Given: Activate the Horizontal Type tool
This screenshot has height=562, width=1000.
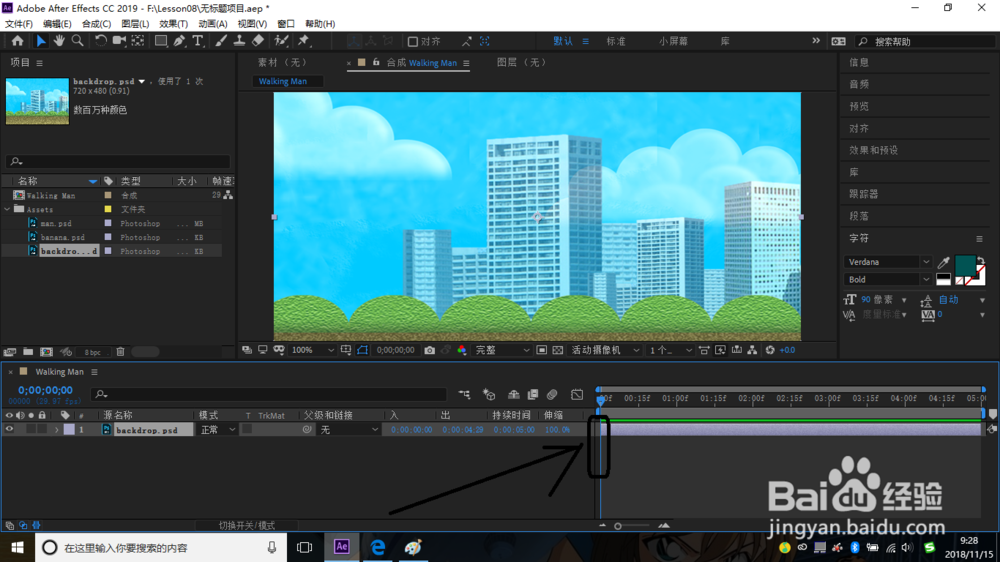Looking at the screenshot, I should point(198,41).
